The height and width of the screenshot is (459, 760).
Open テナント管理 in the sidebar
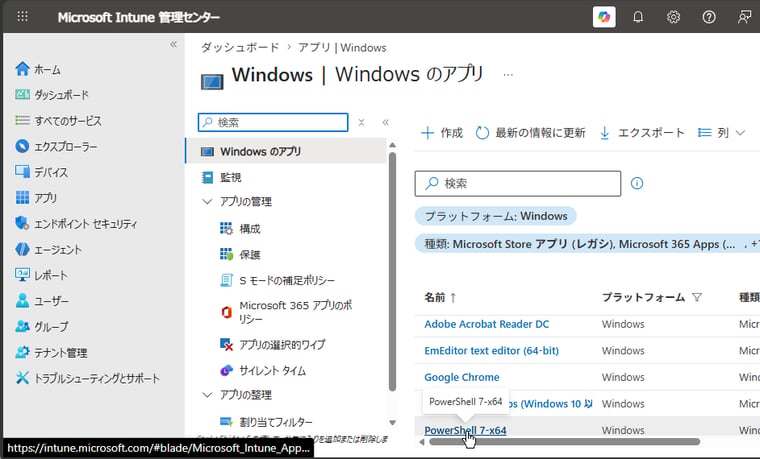[x=51, y=352]
